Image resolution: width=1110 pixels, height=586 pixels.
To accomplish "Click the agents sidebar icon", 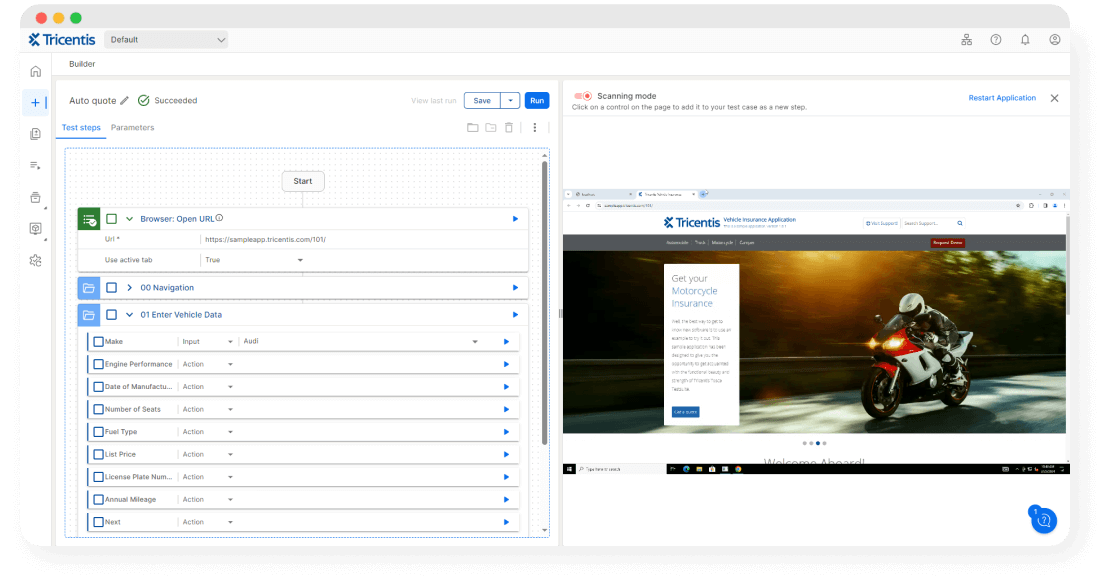I will (35, 228).
